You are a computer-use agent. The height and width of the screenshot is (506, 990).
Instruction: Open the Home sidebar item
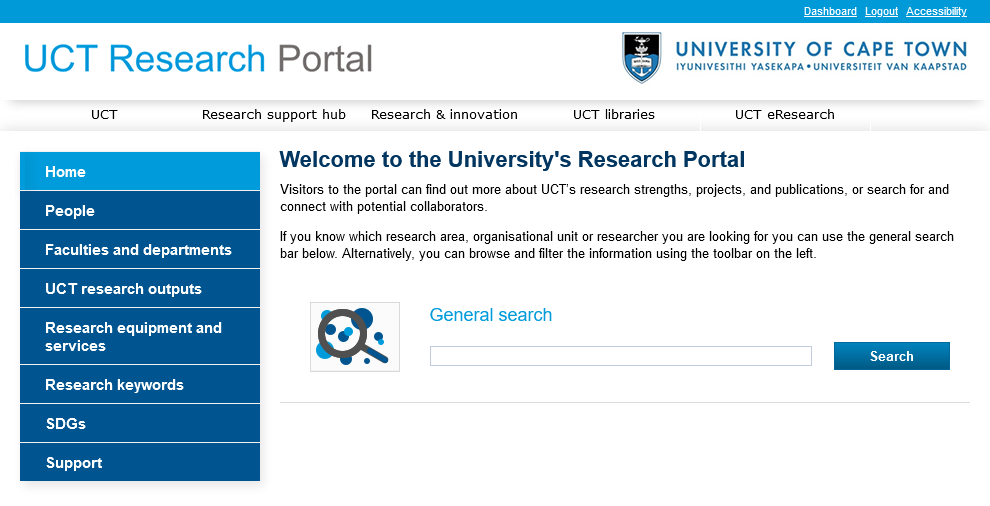coord(140,172)
